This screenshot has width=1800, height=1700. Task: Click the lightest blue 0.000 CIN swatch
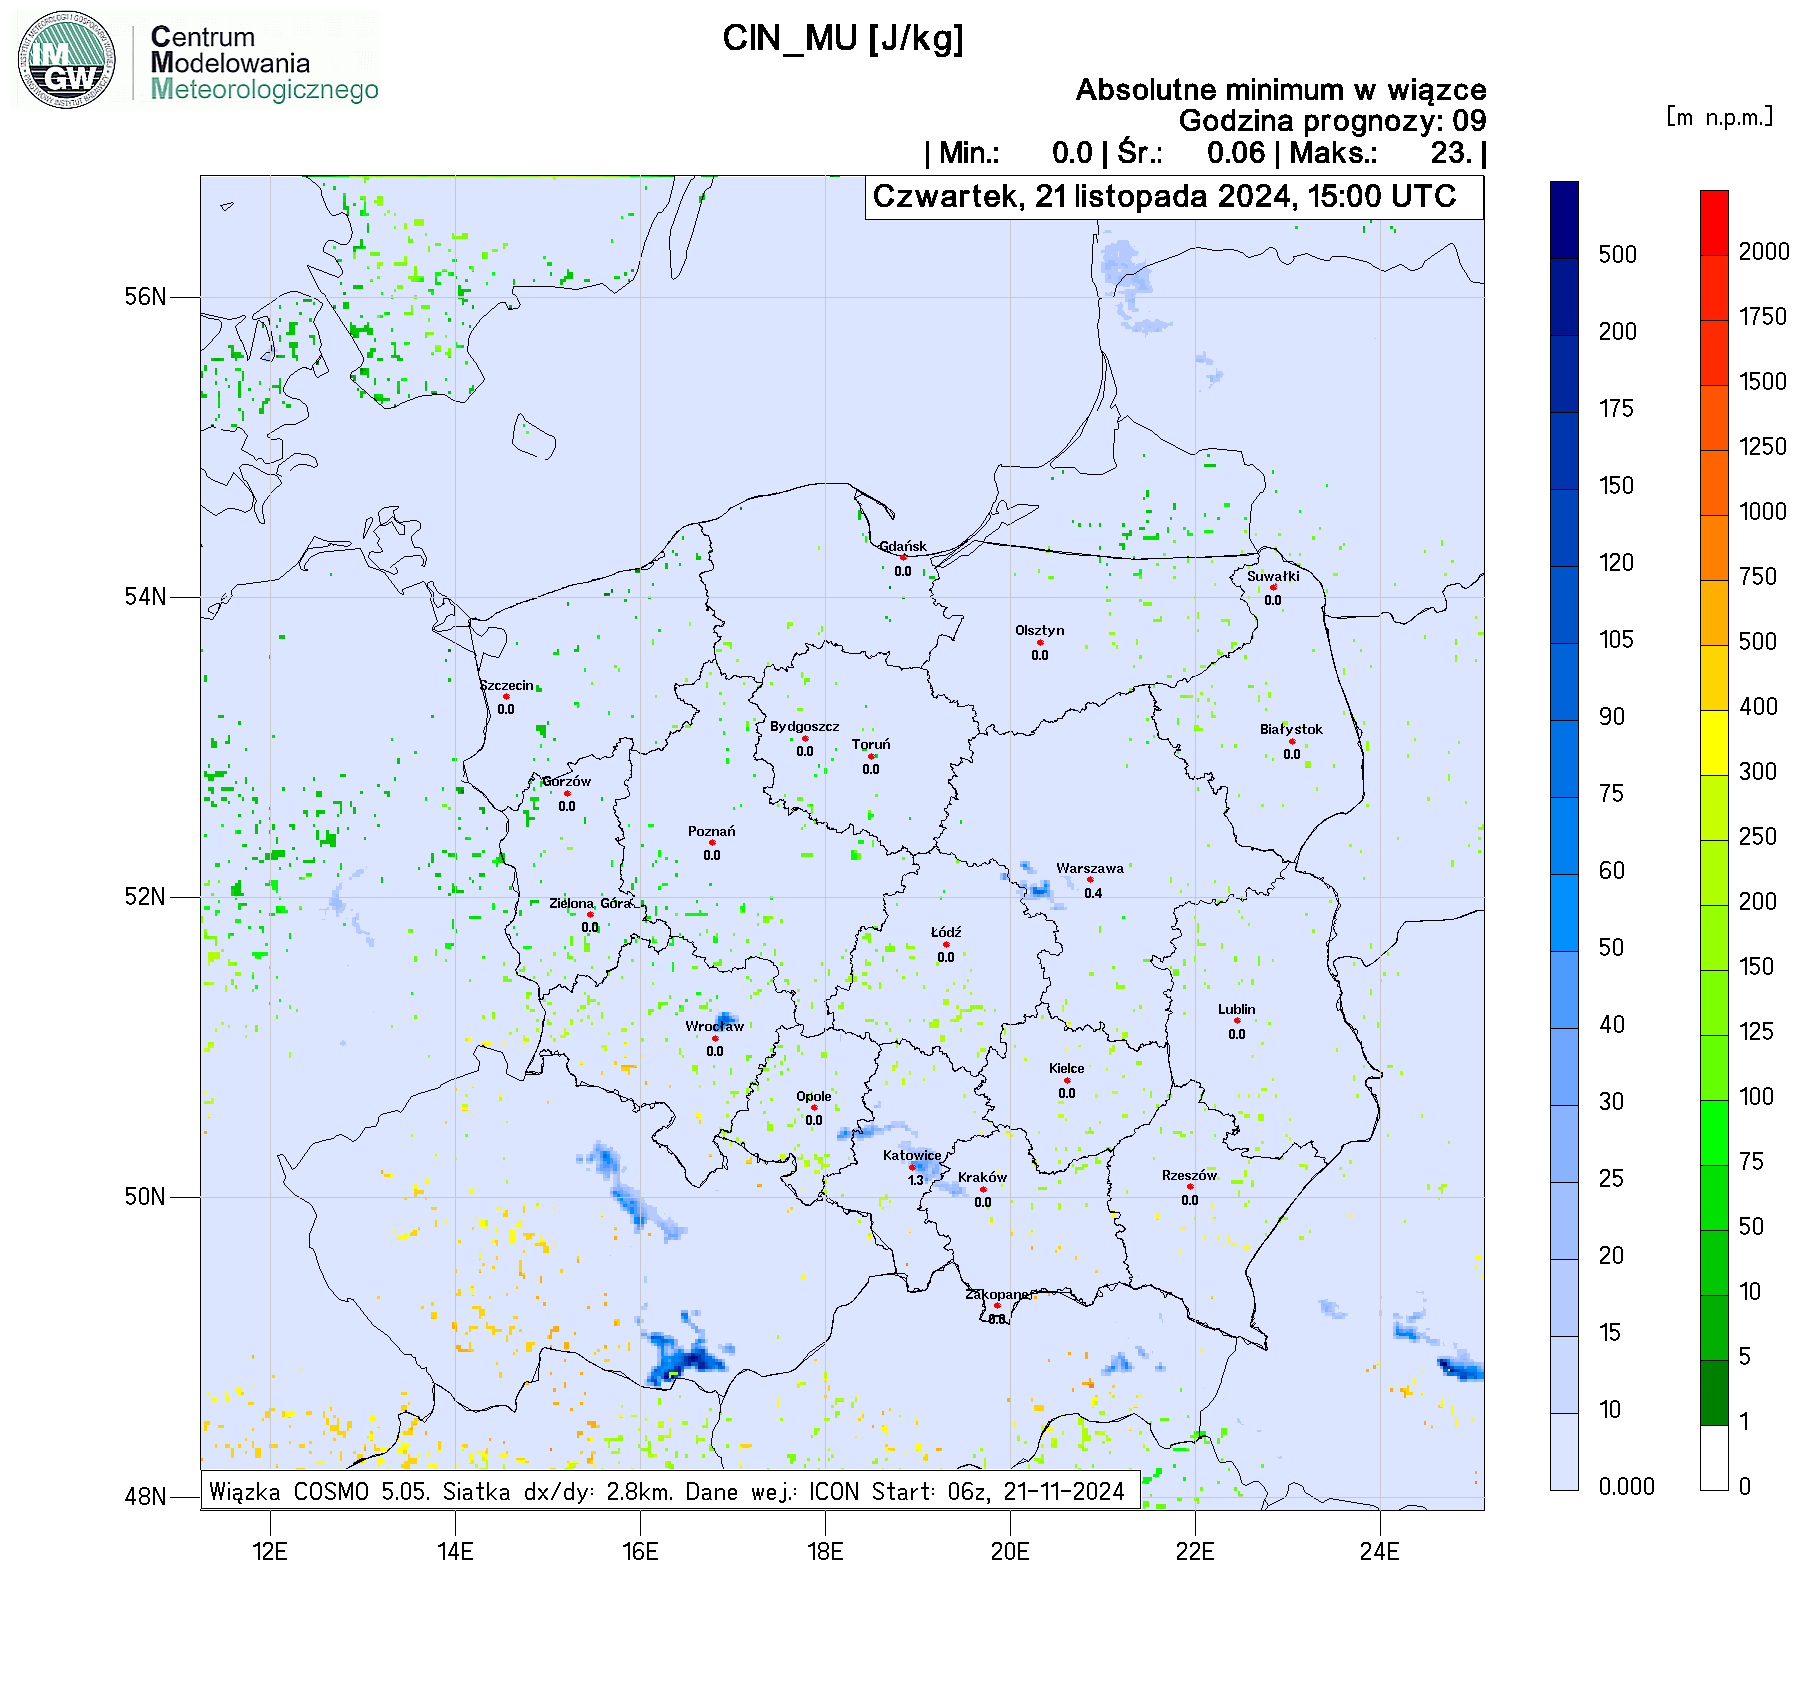(x=1564, y=1452)
